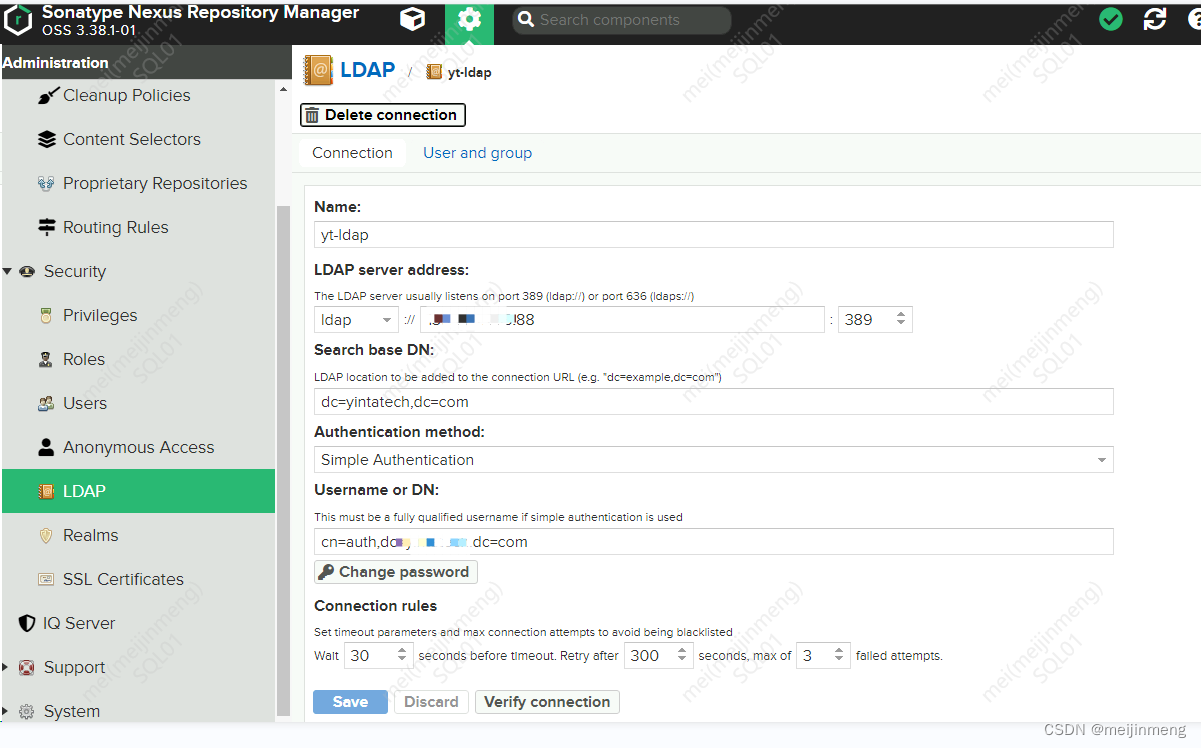Open Anonymous Access in sidebar
1201x748 pixels.
click(x=138, y=448)
